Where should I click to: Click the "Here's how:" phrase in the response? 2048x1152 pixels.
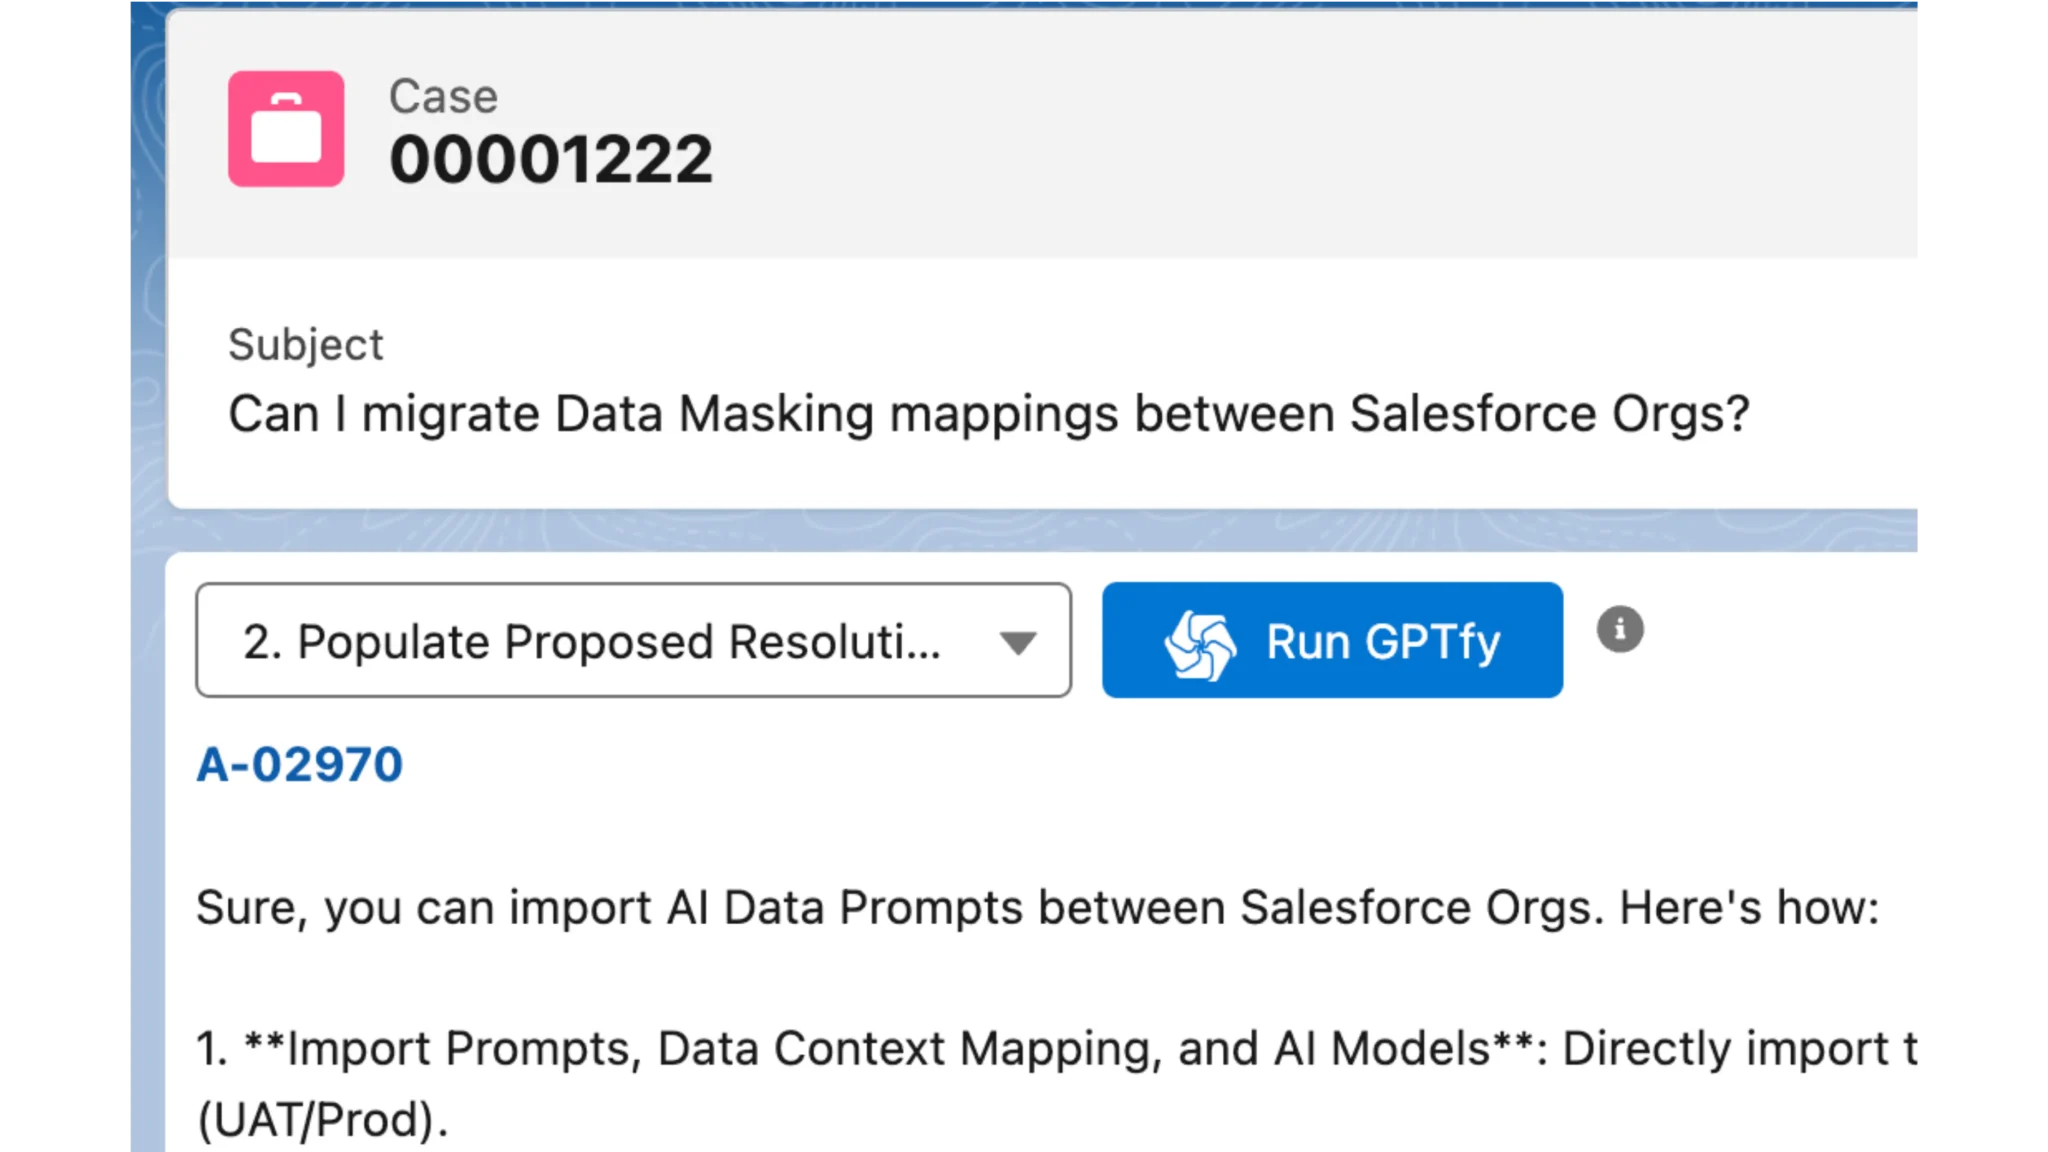[x=1748, y=908]
